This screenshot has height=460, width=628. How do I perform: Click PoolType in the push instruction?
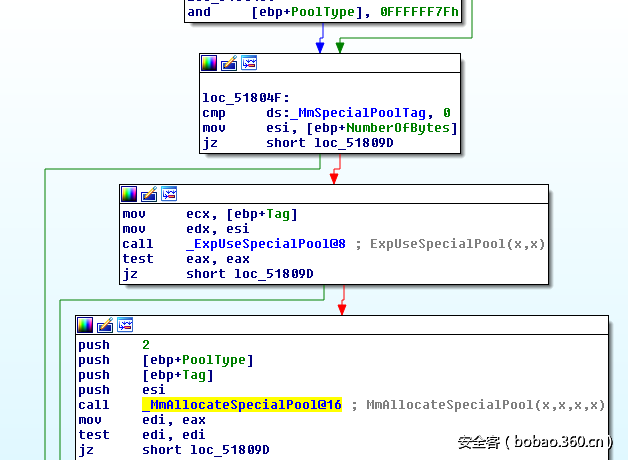tap(218, 360)
